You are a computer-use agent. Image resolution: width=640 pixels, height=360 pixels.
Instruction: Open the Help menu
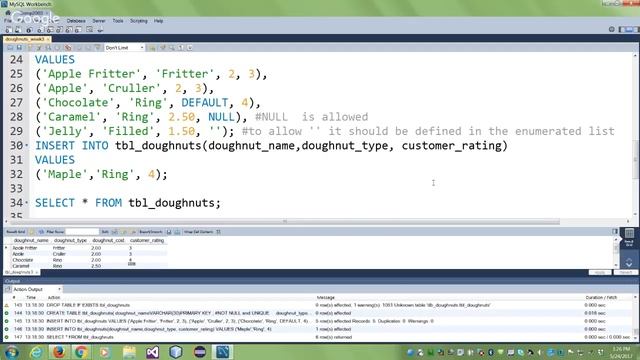(158, 20)
